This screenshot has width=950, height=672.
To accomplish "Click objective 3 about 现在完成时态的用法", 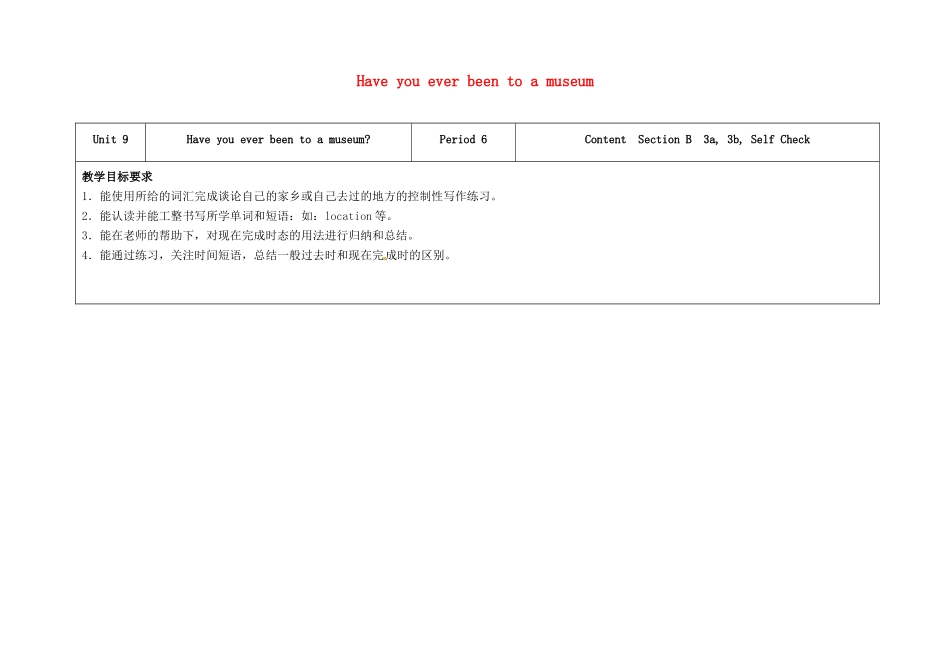I will tap(248, 236).
